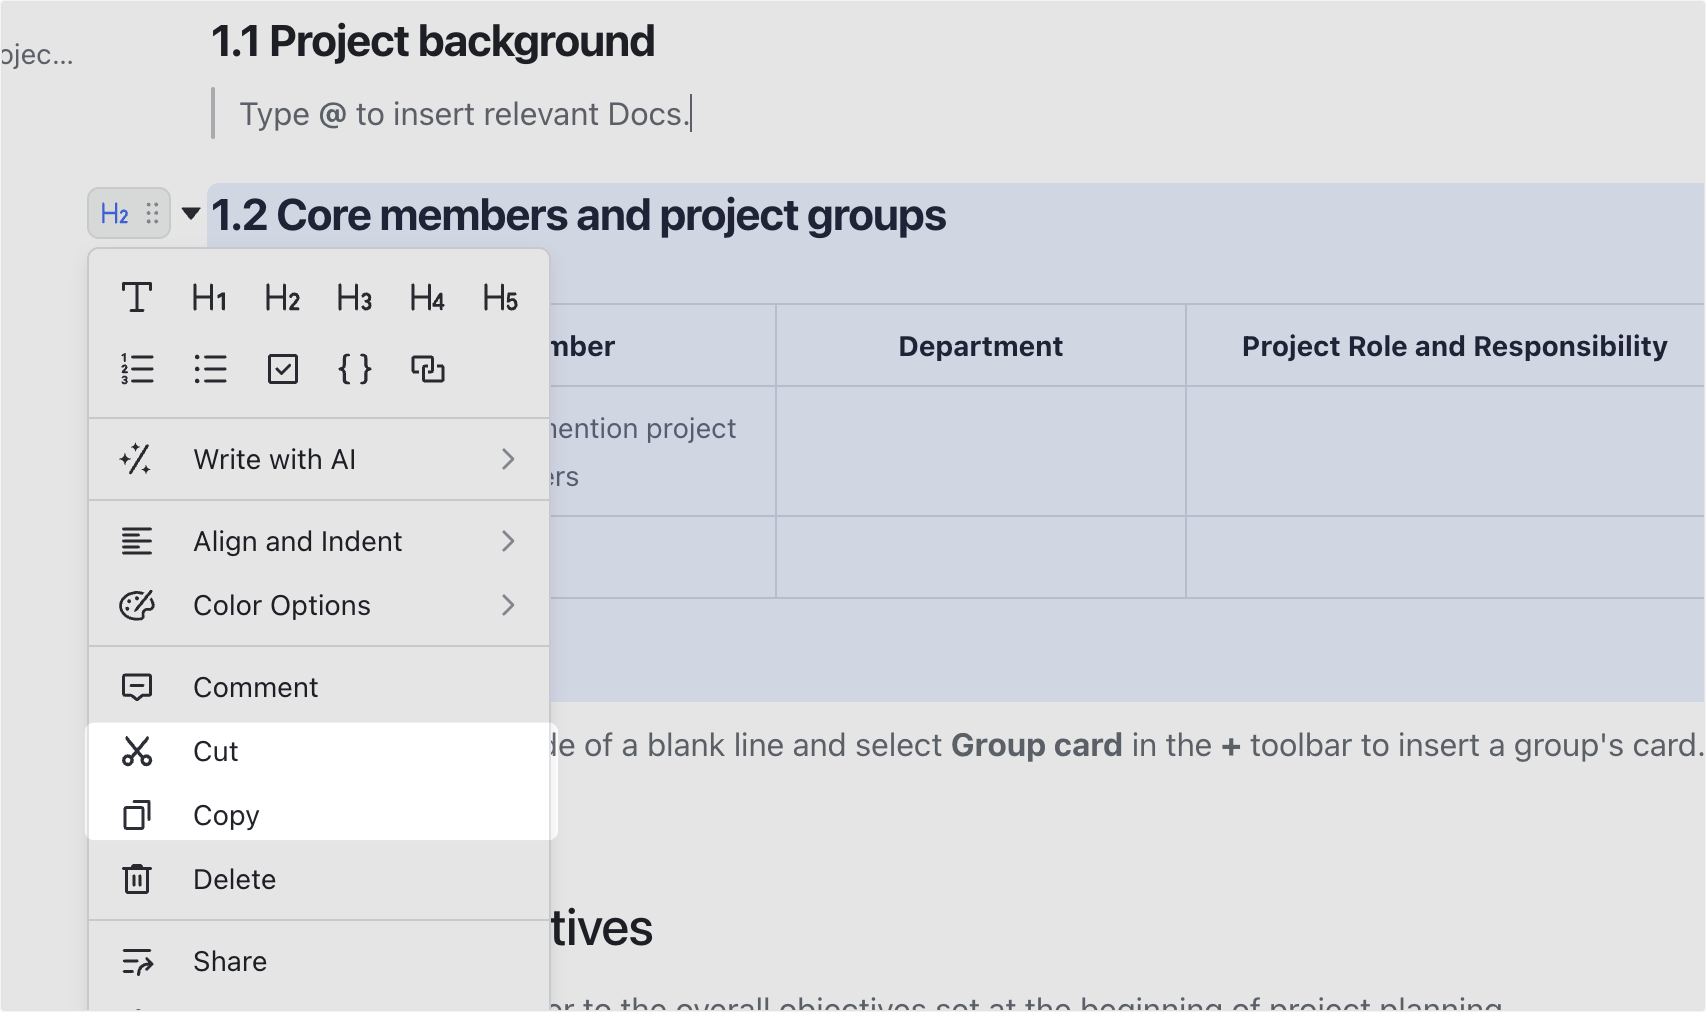Set block to Heading 3
This screenshot has width=1706, height=1012.
click(354, 297)
